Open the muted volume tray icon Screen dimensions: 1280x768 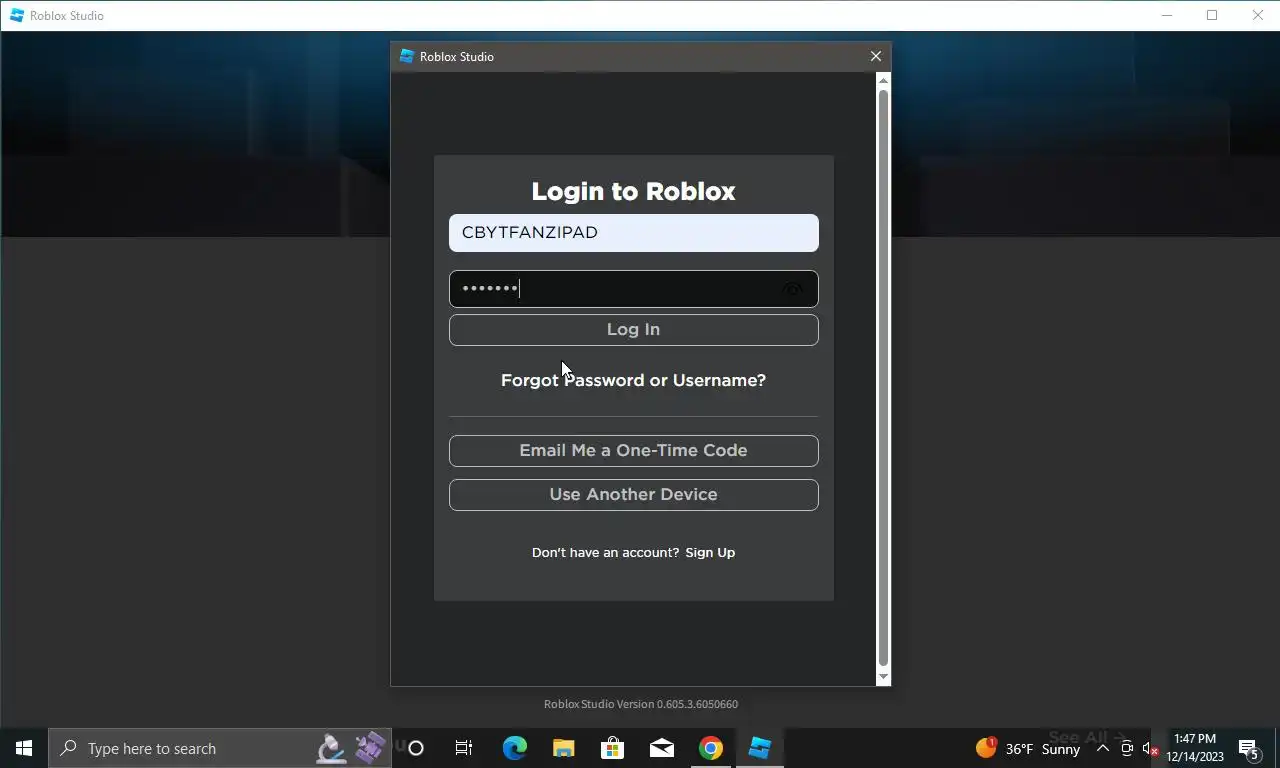(1151, 748)
